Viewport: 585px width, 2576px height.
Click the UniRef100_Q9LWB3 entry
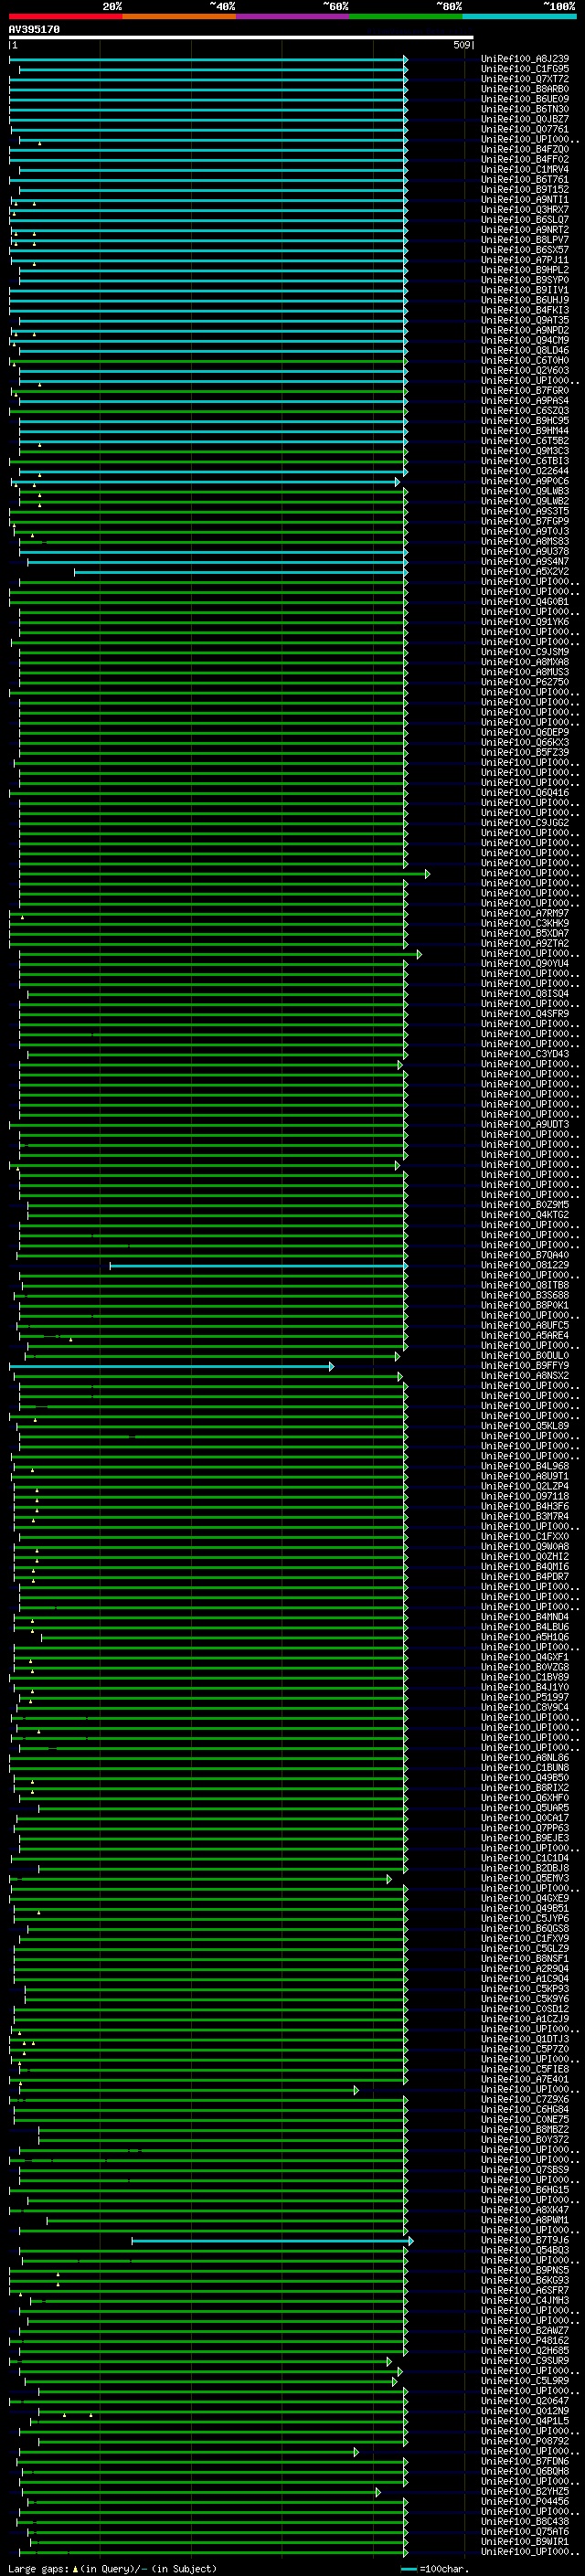[x=525, y=491]
